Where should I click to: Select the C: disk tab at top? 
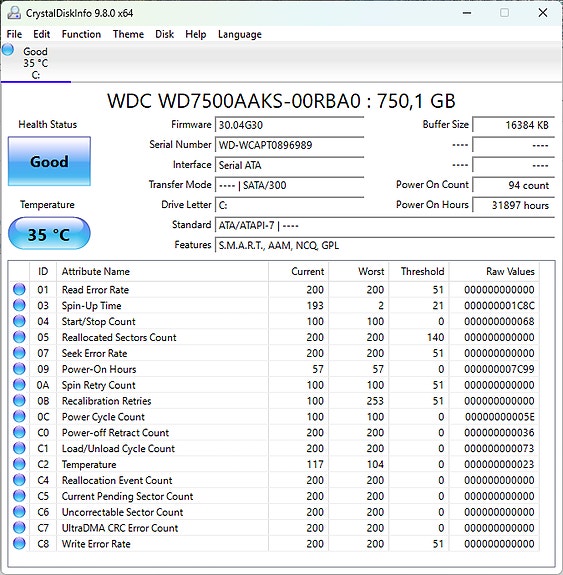tap(36, 63)
